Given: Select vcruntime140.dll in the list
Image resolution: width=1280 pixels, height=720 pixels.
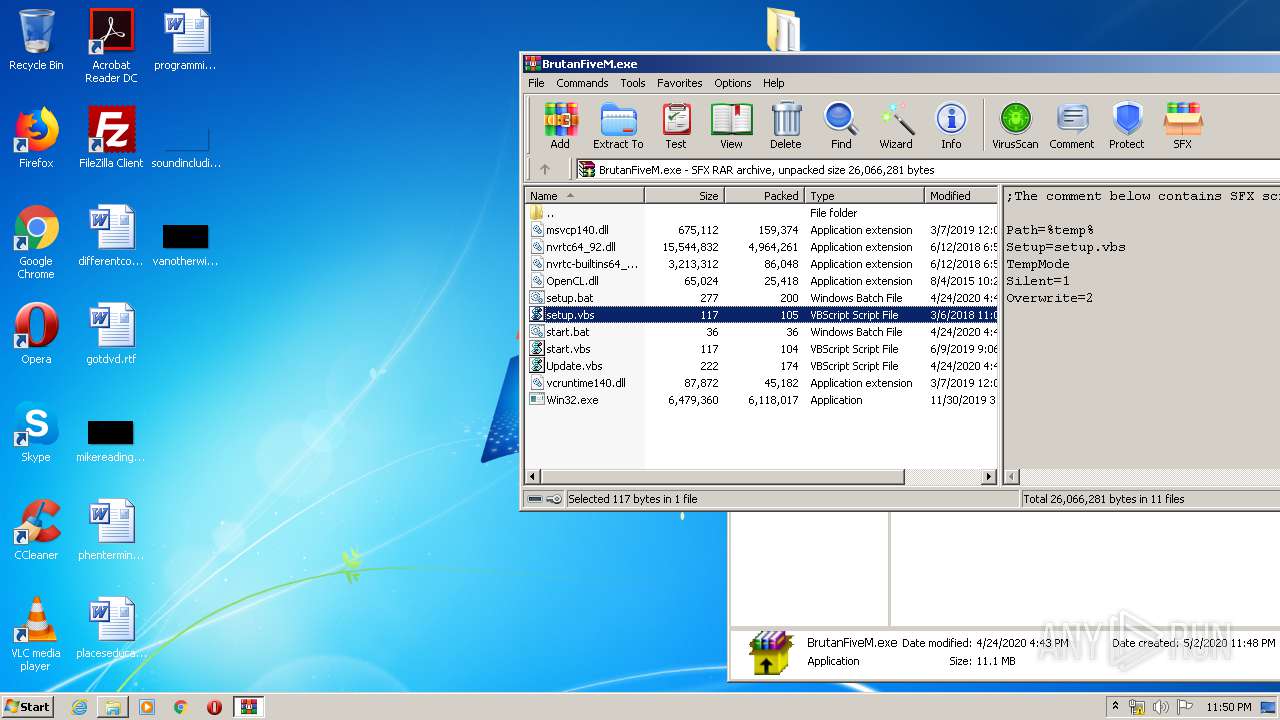Looking at the screenshot, I should click(761, 383).
